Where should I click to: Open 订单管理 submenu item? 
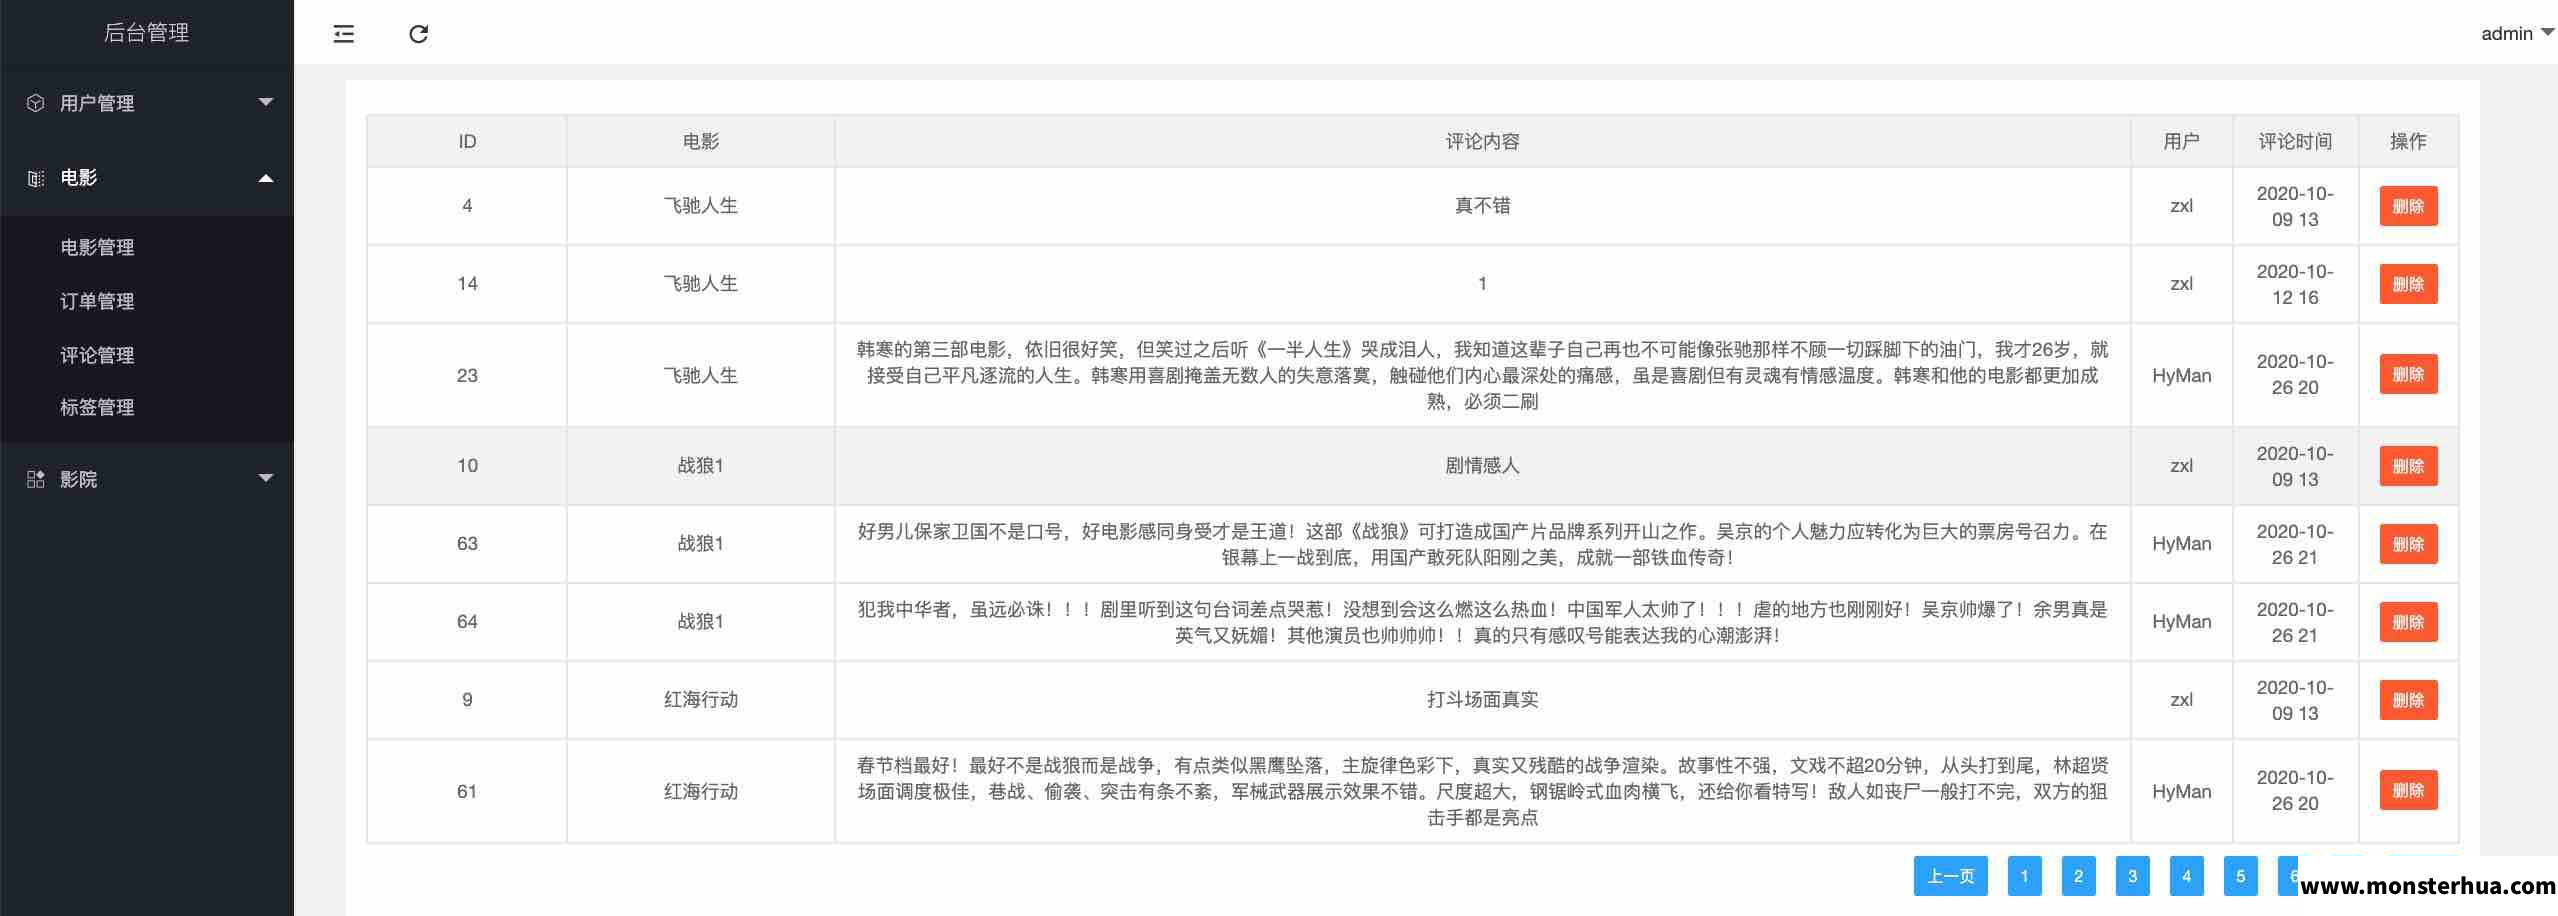coord(97,301)
